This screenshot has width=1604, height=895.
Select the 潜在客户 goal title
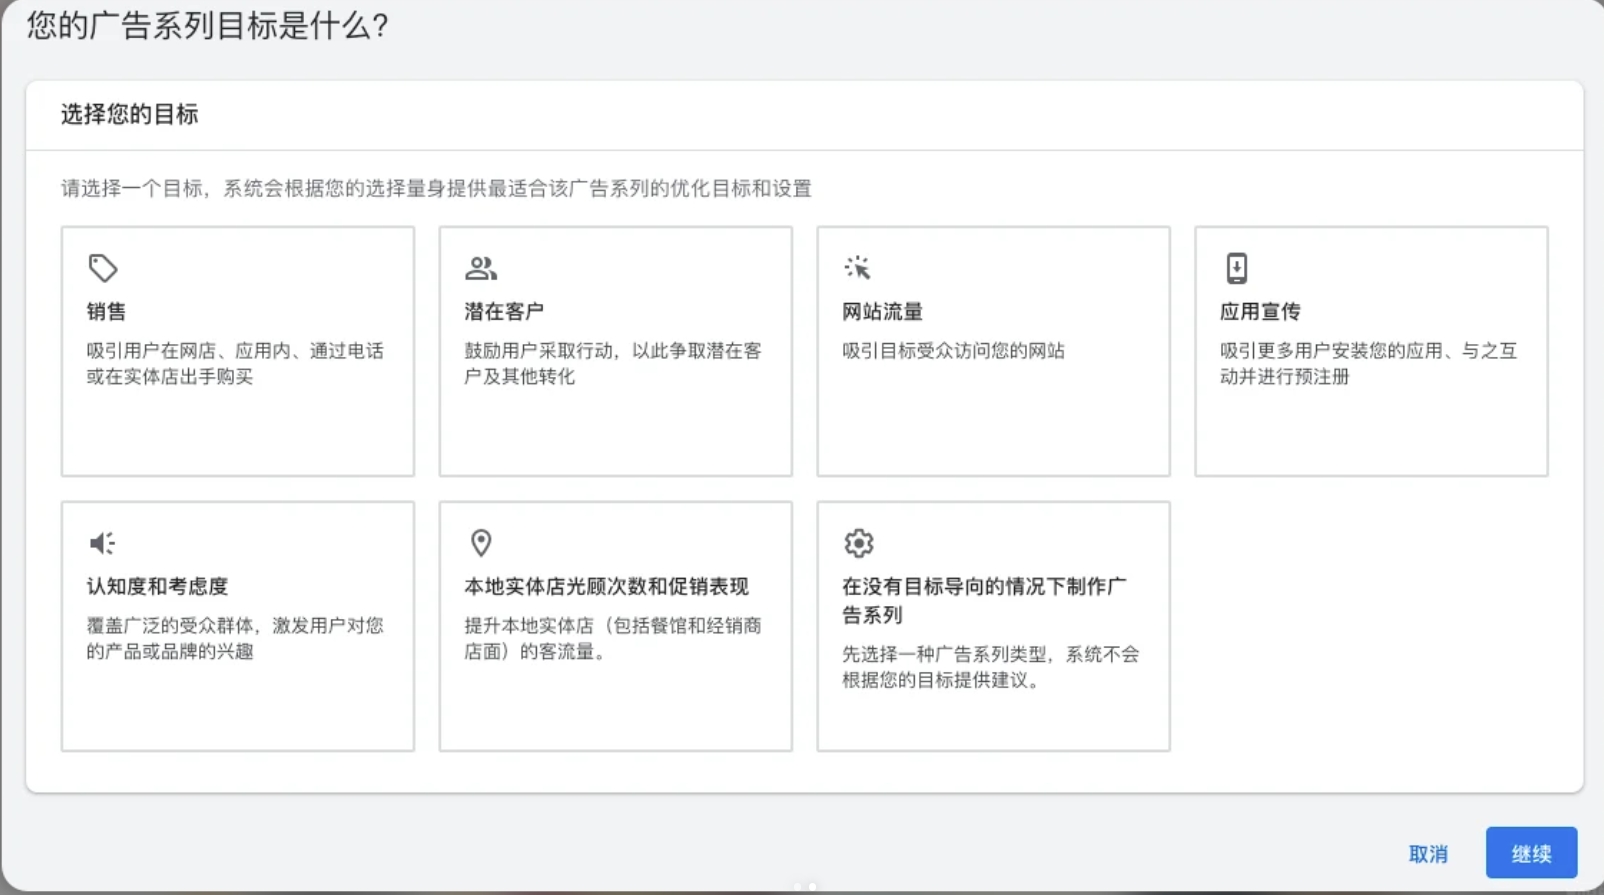[504, 312]
